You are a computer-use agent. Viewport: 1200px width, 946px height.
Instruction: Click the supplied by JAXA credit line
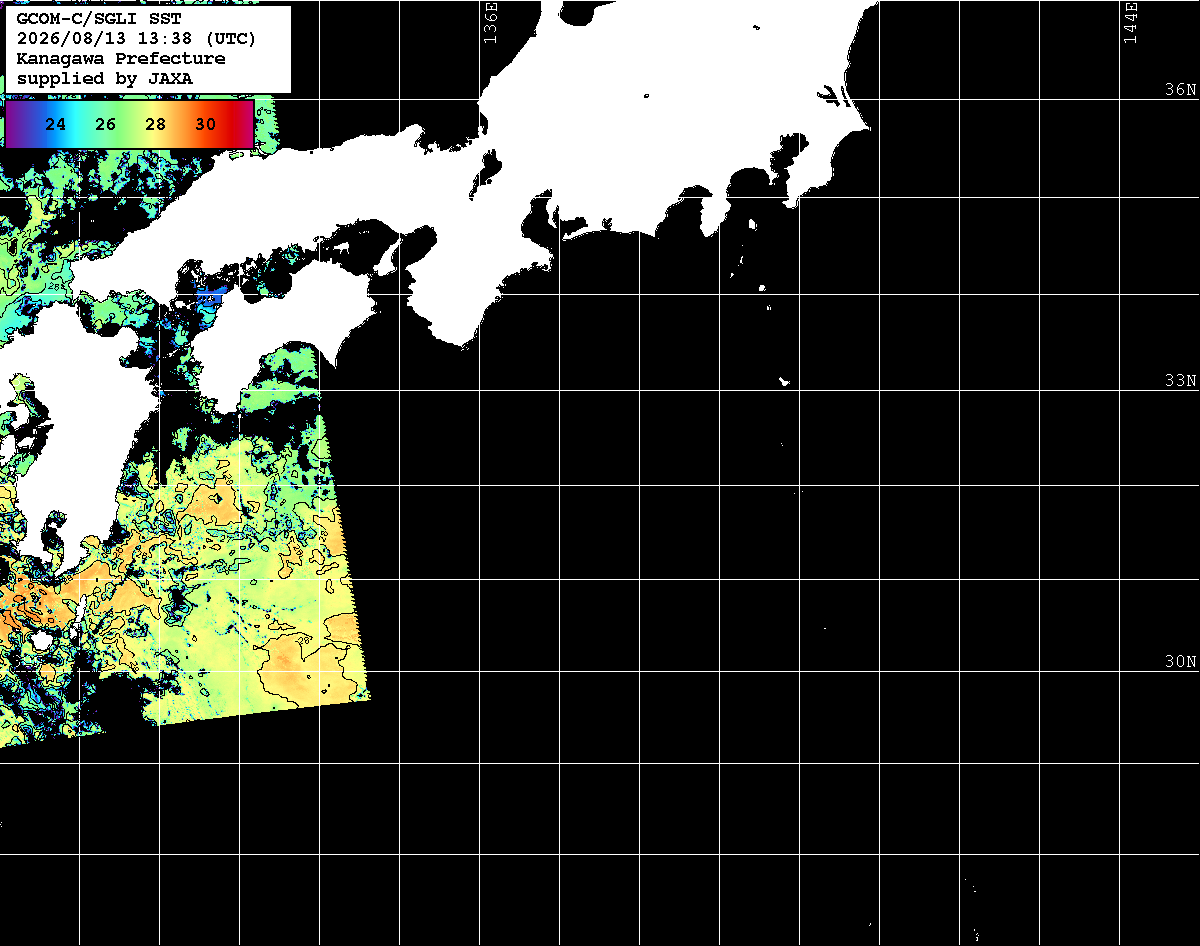pyautogui.click(x=105, y=78)
